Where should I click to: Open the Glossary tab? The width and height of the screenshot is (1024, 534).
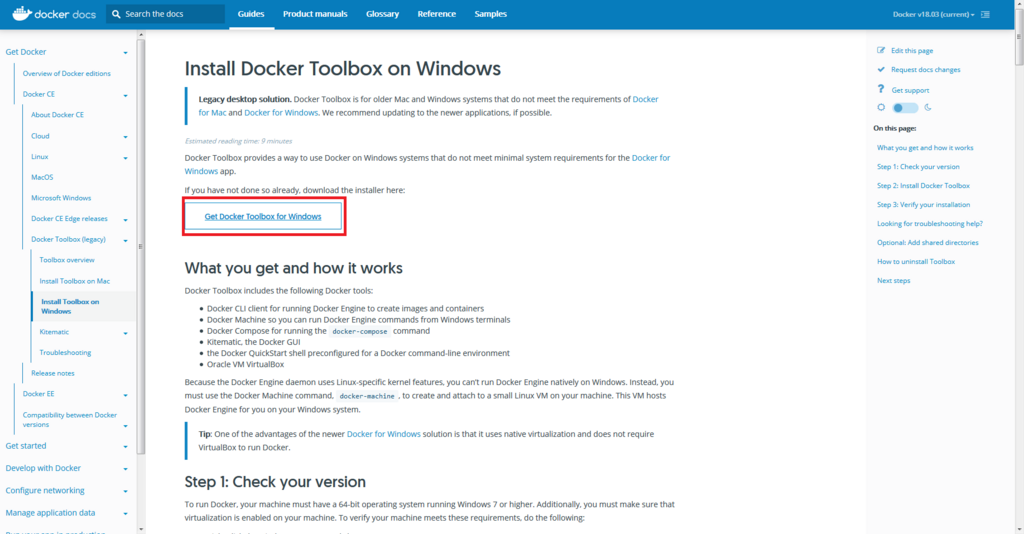(x=382, y=14)
